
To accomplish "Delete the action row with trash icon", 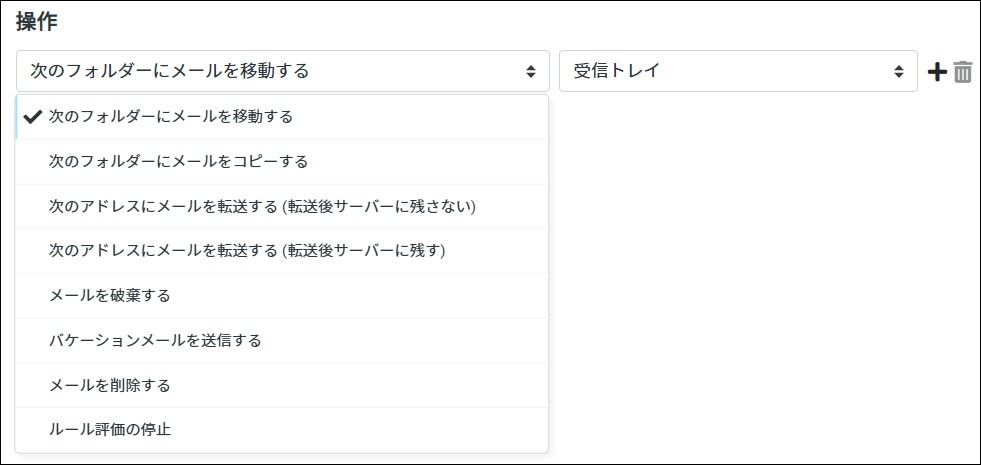I will coord(963,72).
